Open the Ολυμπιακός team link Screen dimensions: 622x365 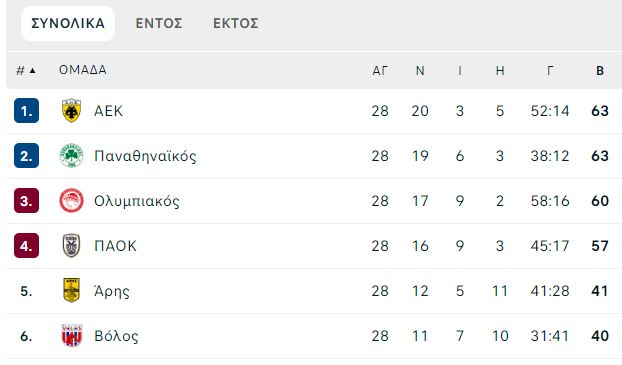(137, 201)
